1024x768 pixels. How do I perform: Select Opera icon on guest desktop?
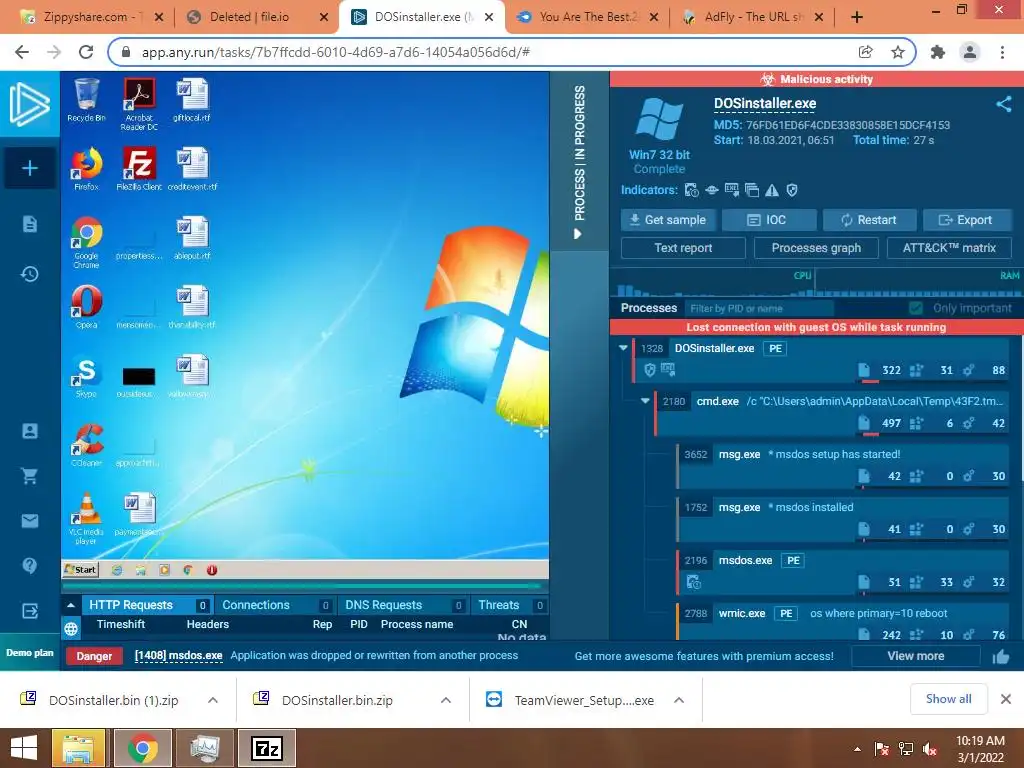tap(86, 306)
